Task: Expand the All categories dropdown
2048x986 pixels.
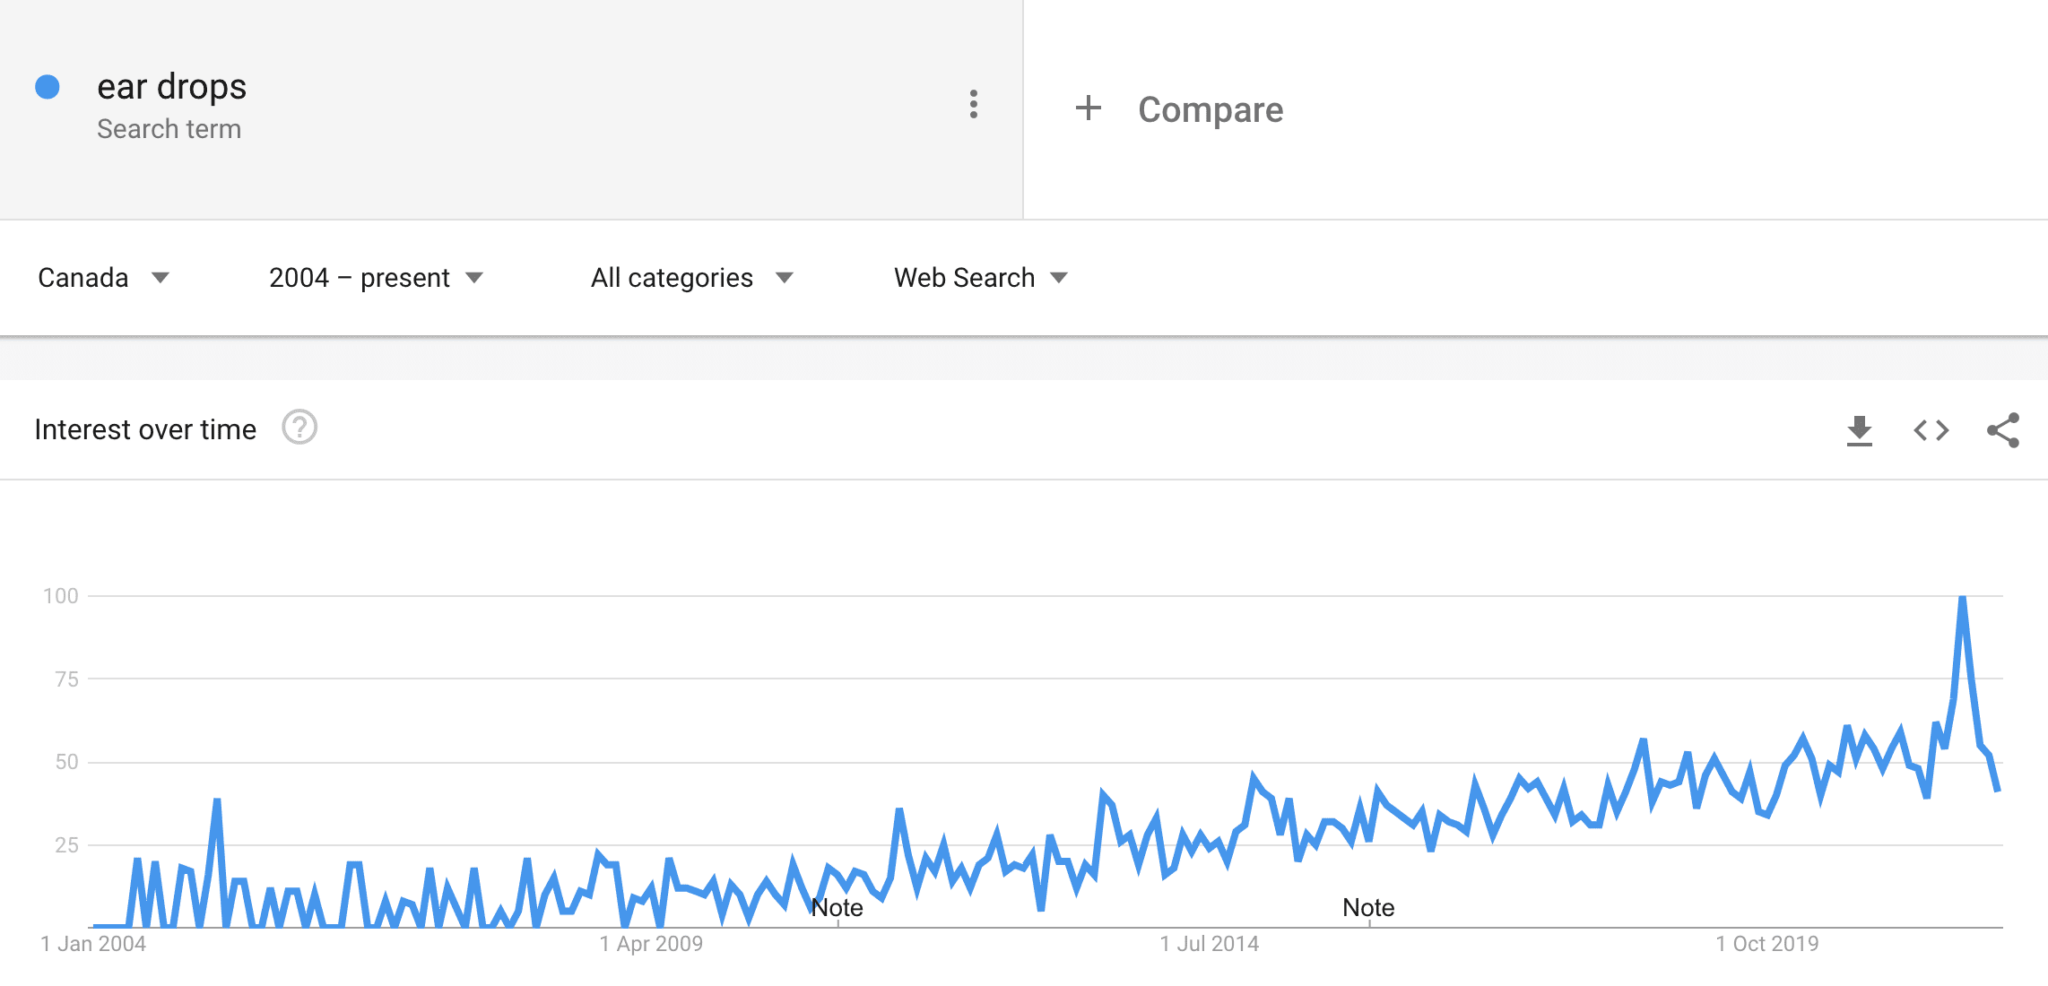Action: tap(691, 278)
